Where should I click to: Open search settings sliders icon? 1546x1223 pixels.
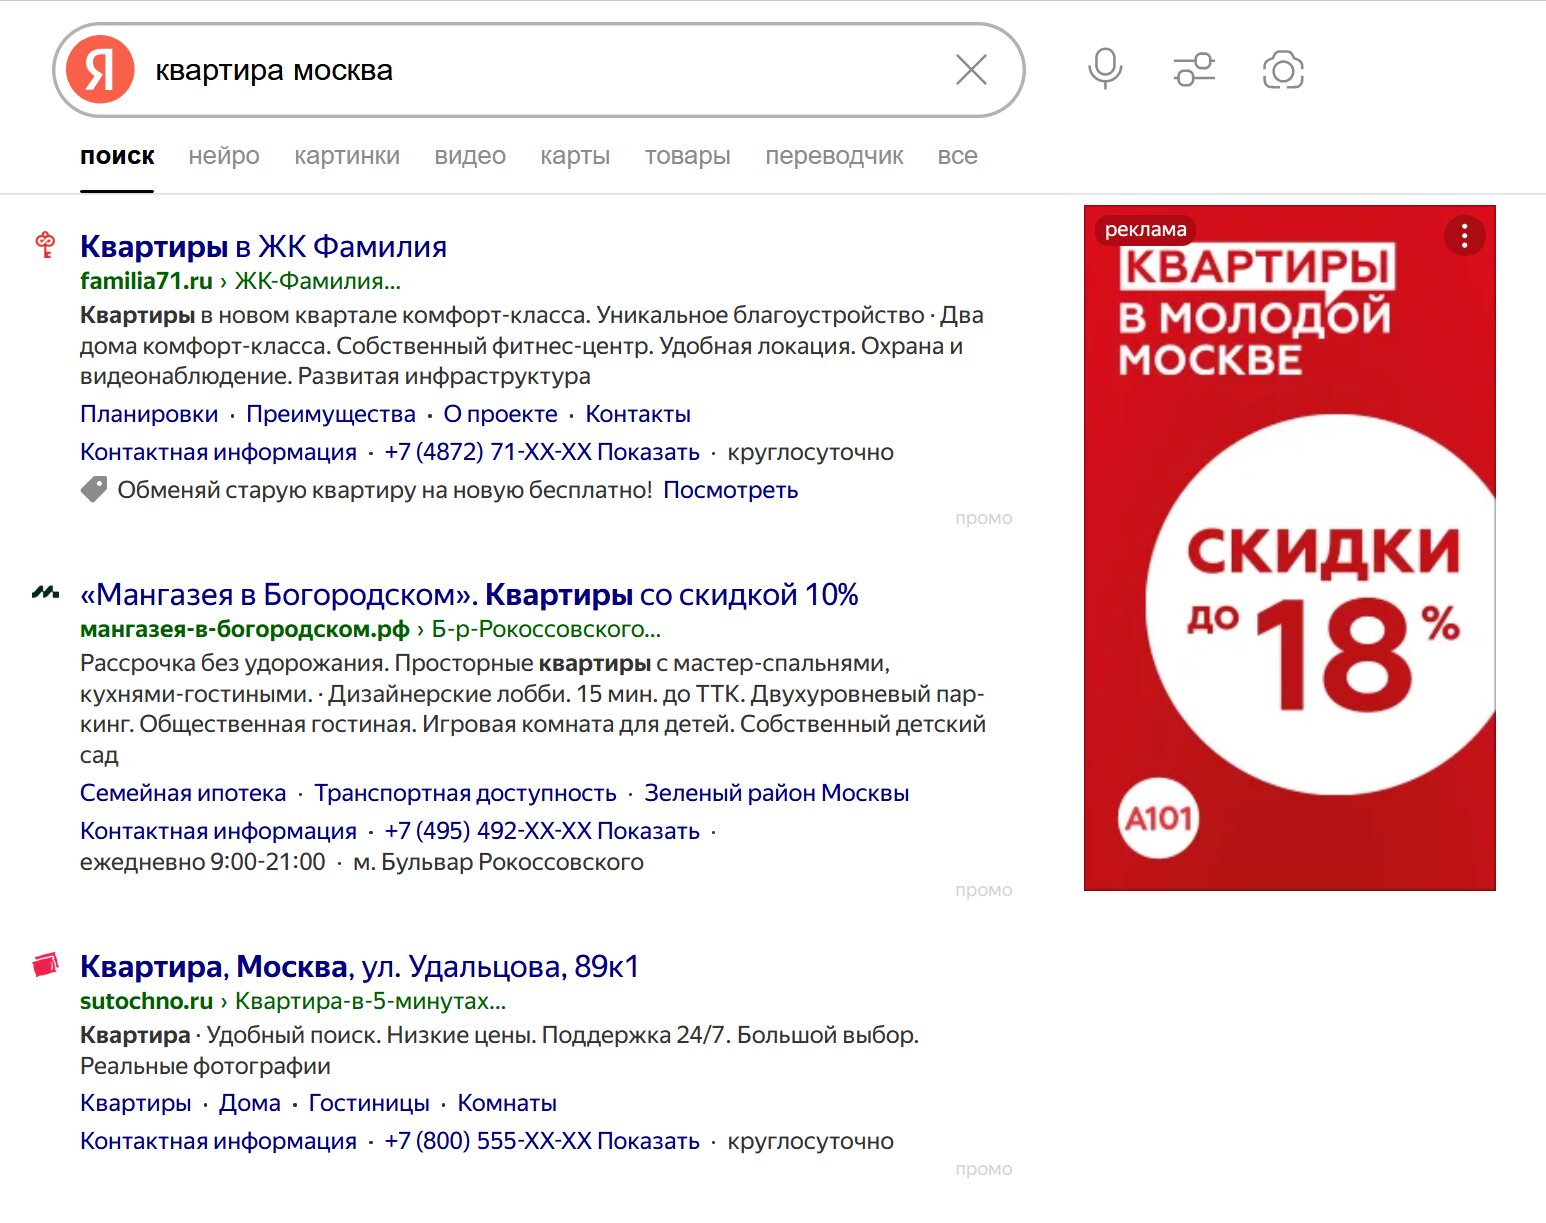(x=1194, y=70)
